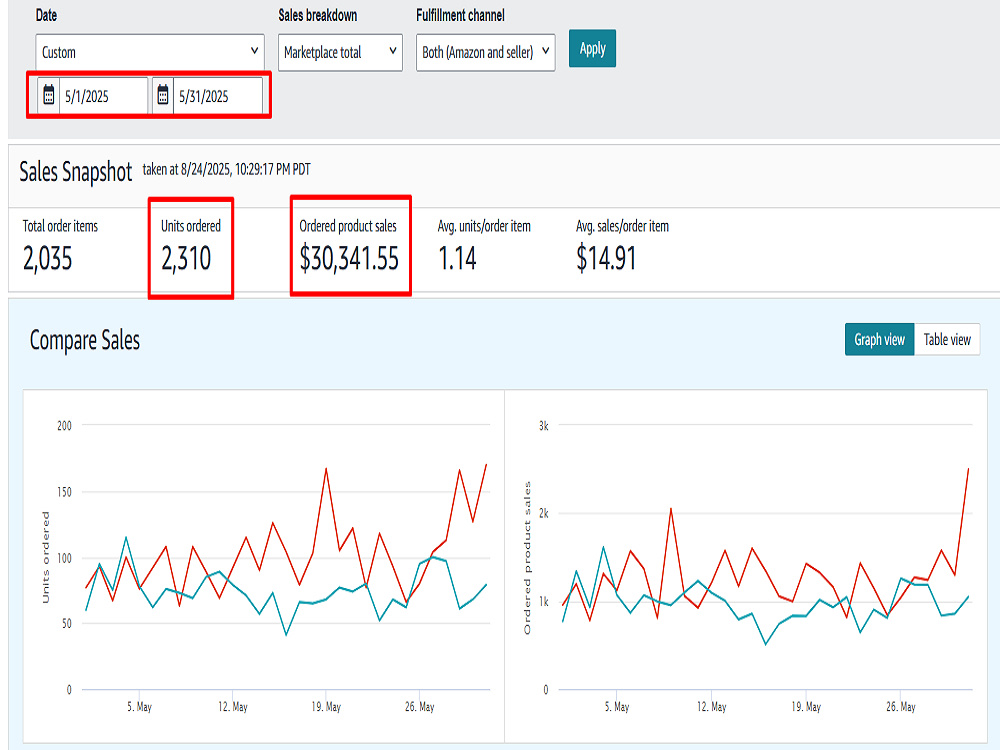Click the 5/31/2025 end date field
Screen dimensions: 1000x750
[217, 96]
